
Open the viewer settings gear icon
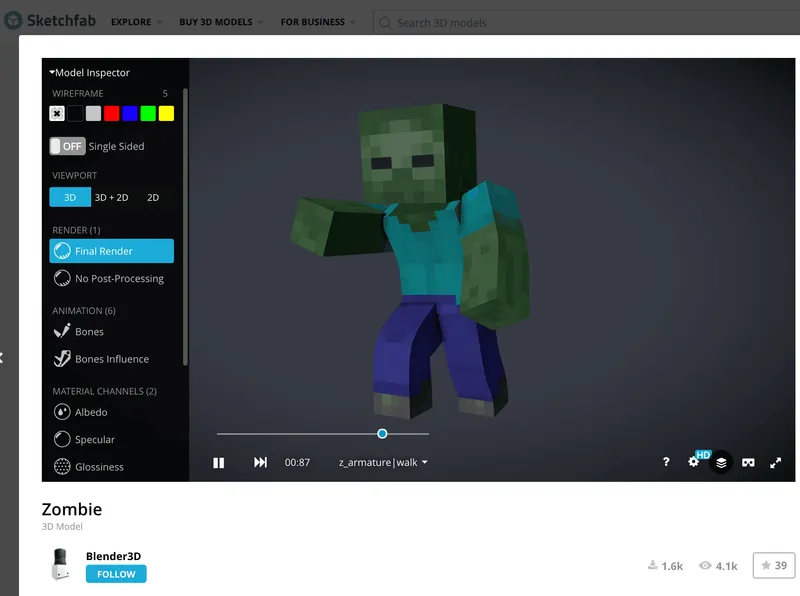pyautogui.click(x=693, y=462)
